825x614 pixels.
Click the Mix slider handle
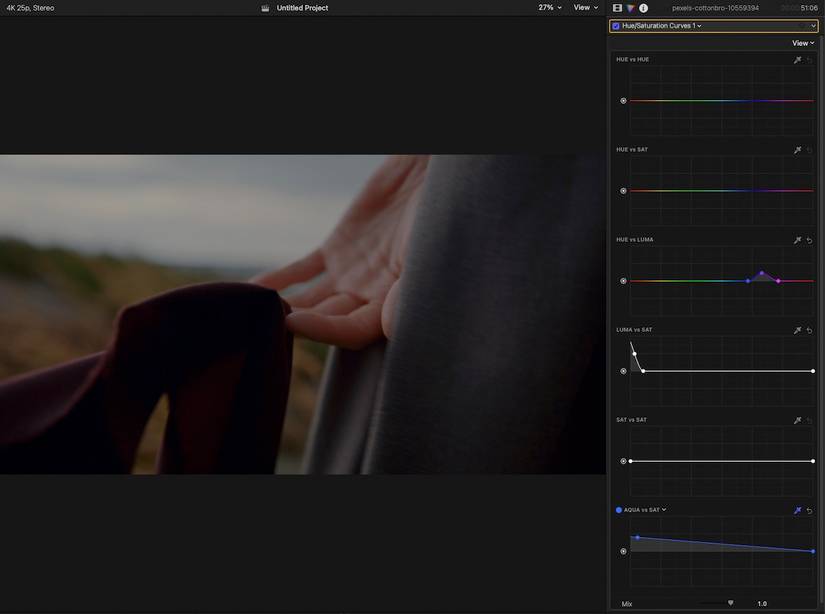tap(730, 602)
